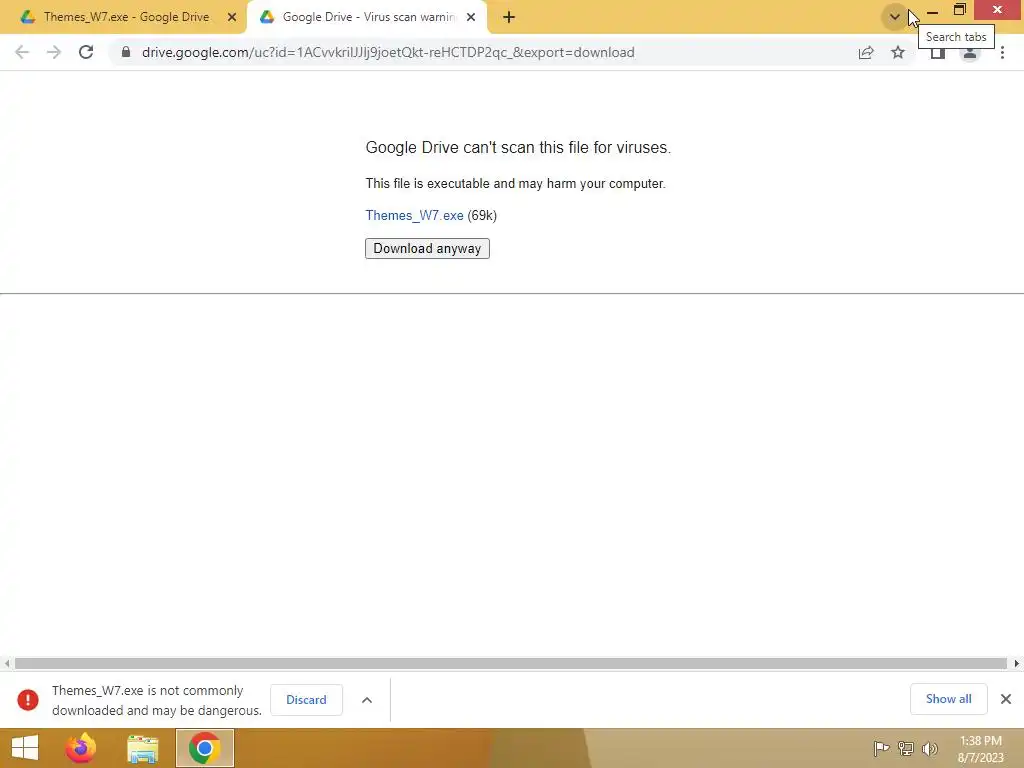
Task: Share this page using share icon
Action: [x=866, y=52]
